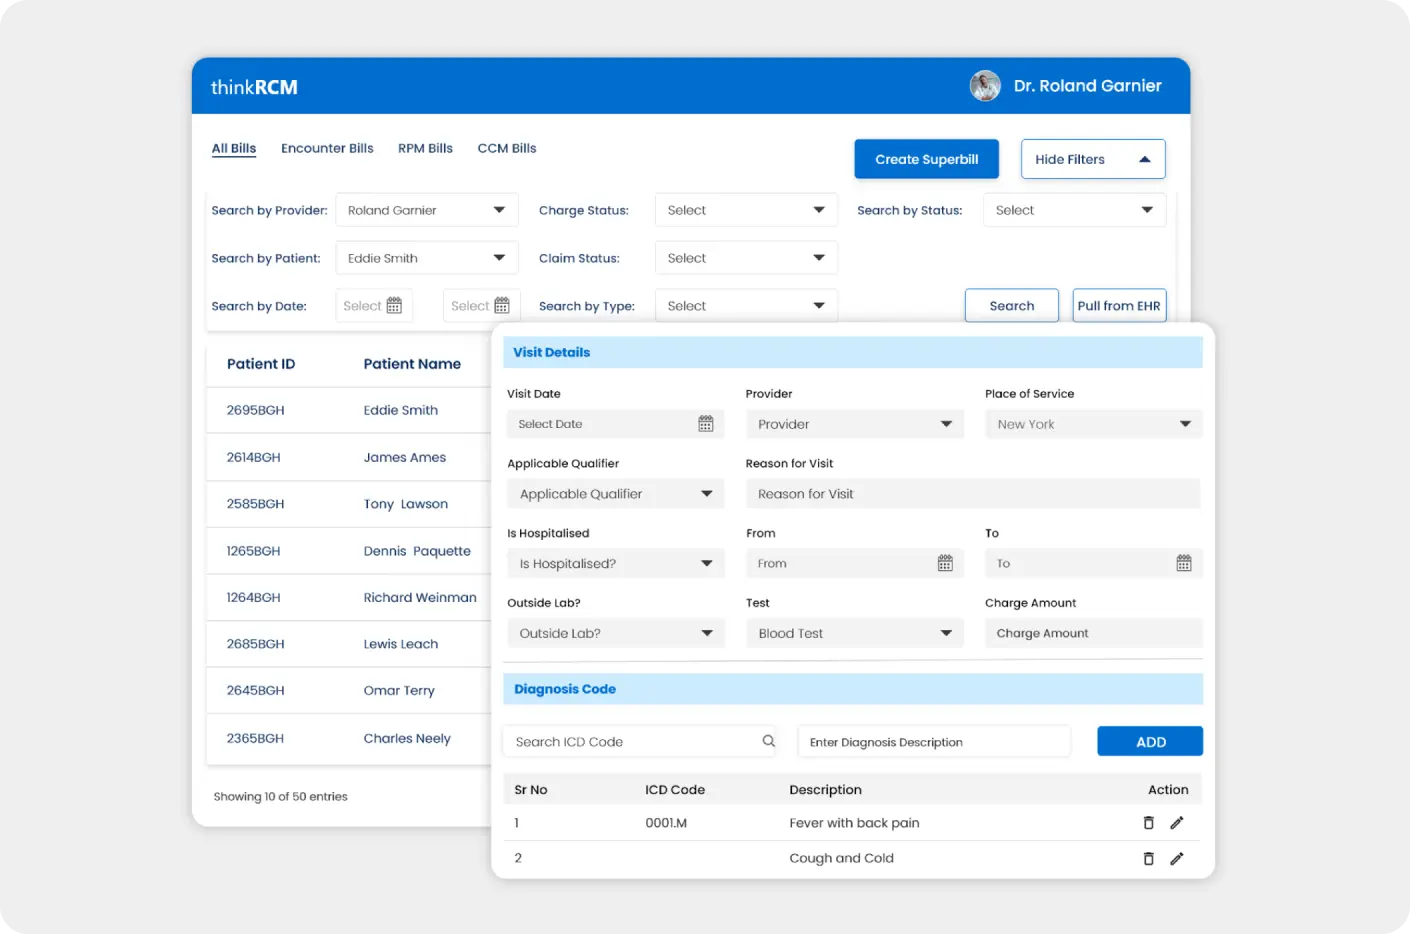Open the RPM Bills tab
The width and height of the screenshot is (1410, 934).
(x=425, y=147)
